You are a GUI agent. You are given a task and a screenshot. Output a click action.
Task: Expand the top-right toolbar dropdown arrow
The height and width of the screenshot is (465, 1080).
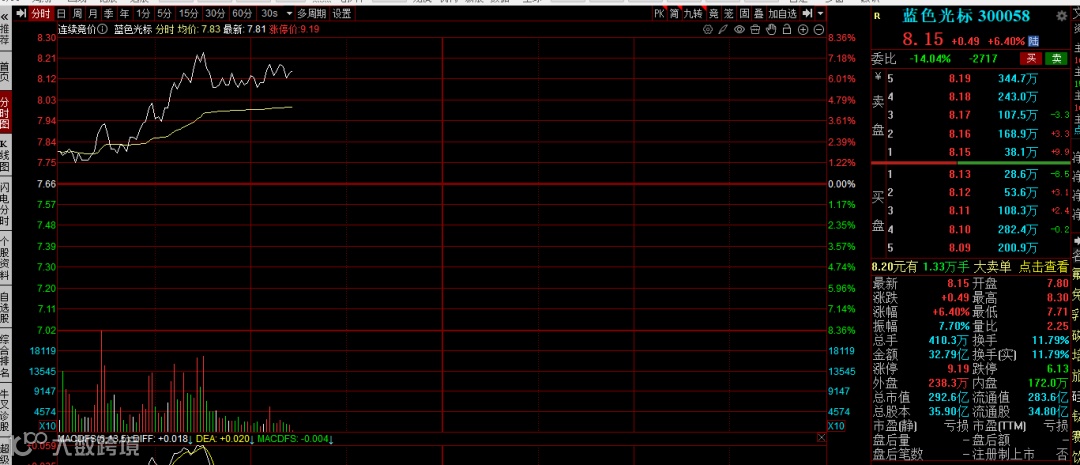[821, 14]
